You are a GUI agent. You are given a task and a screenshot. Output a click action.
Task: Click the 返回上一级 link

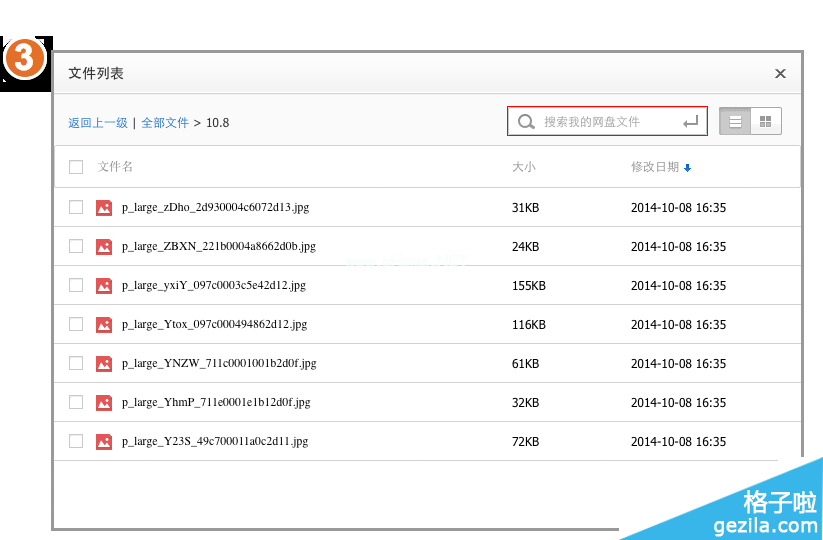click(98, 123)
